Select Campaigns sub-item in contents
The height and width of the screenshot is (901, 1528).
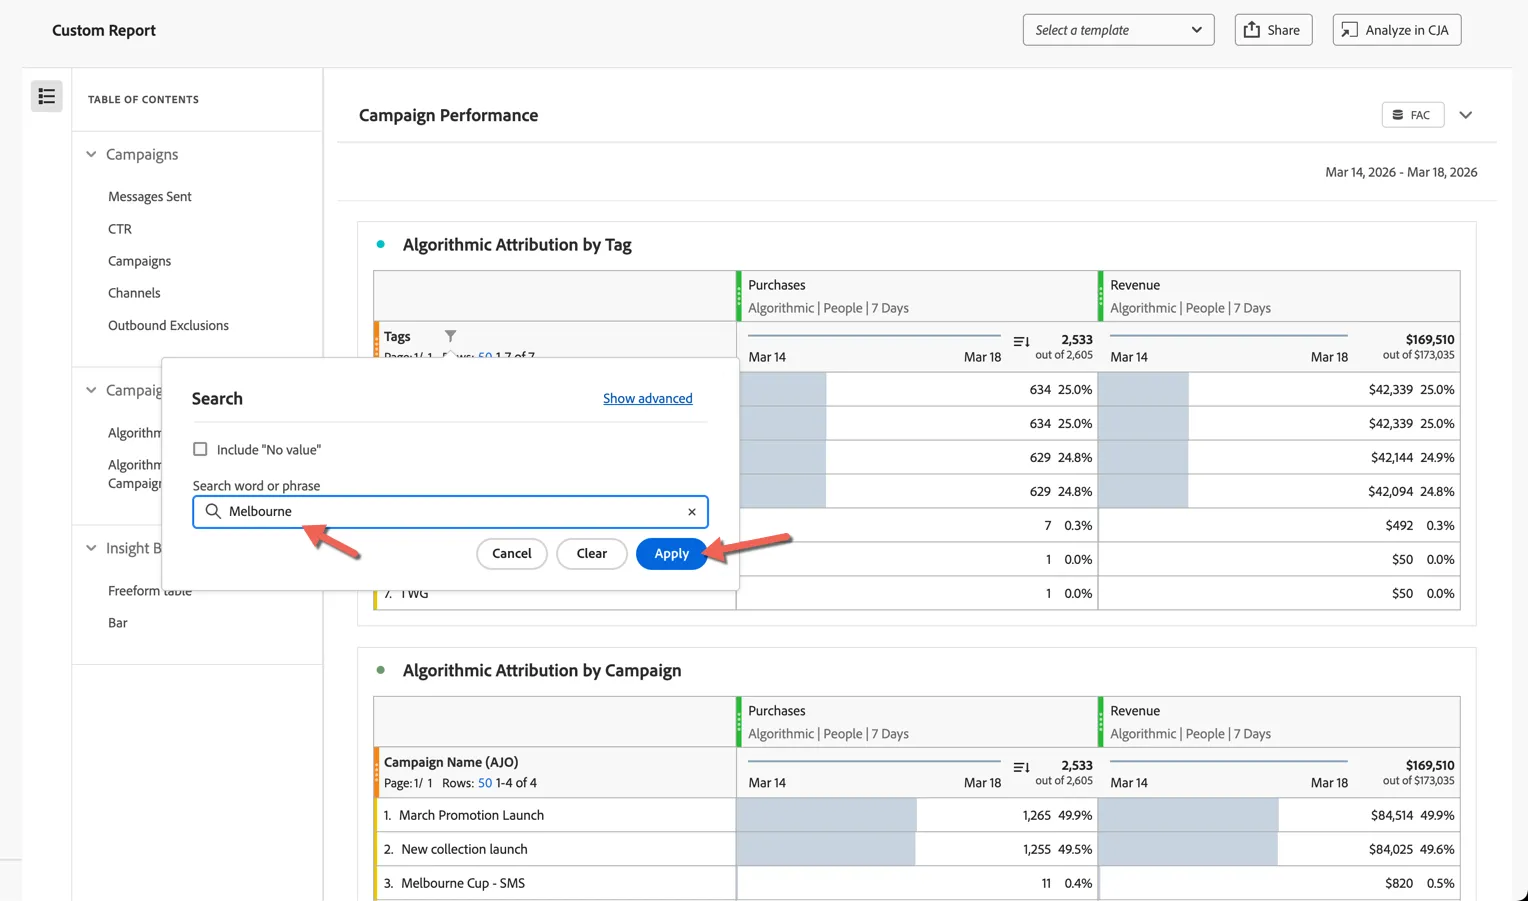click(x=139, y=261)
